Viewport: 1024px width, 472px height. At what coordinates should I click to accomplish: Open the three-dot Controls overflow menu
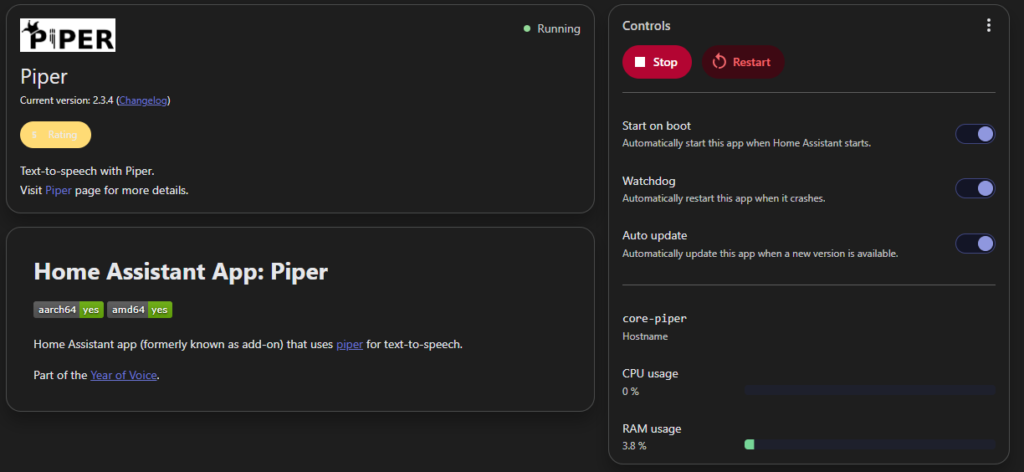[x=988, y=25]
